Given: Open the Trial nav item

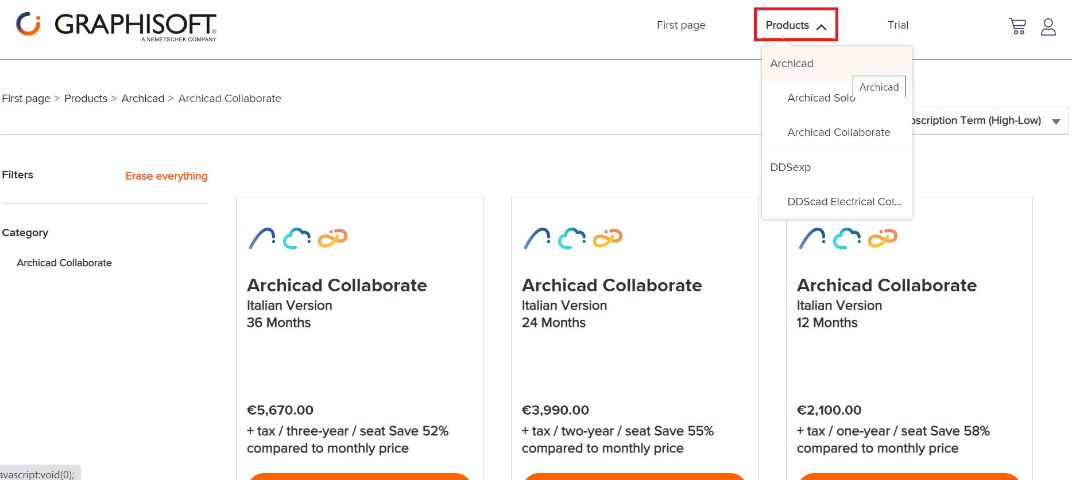Looking at the screenshot, I should 898,25.
